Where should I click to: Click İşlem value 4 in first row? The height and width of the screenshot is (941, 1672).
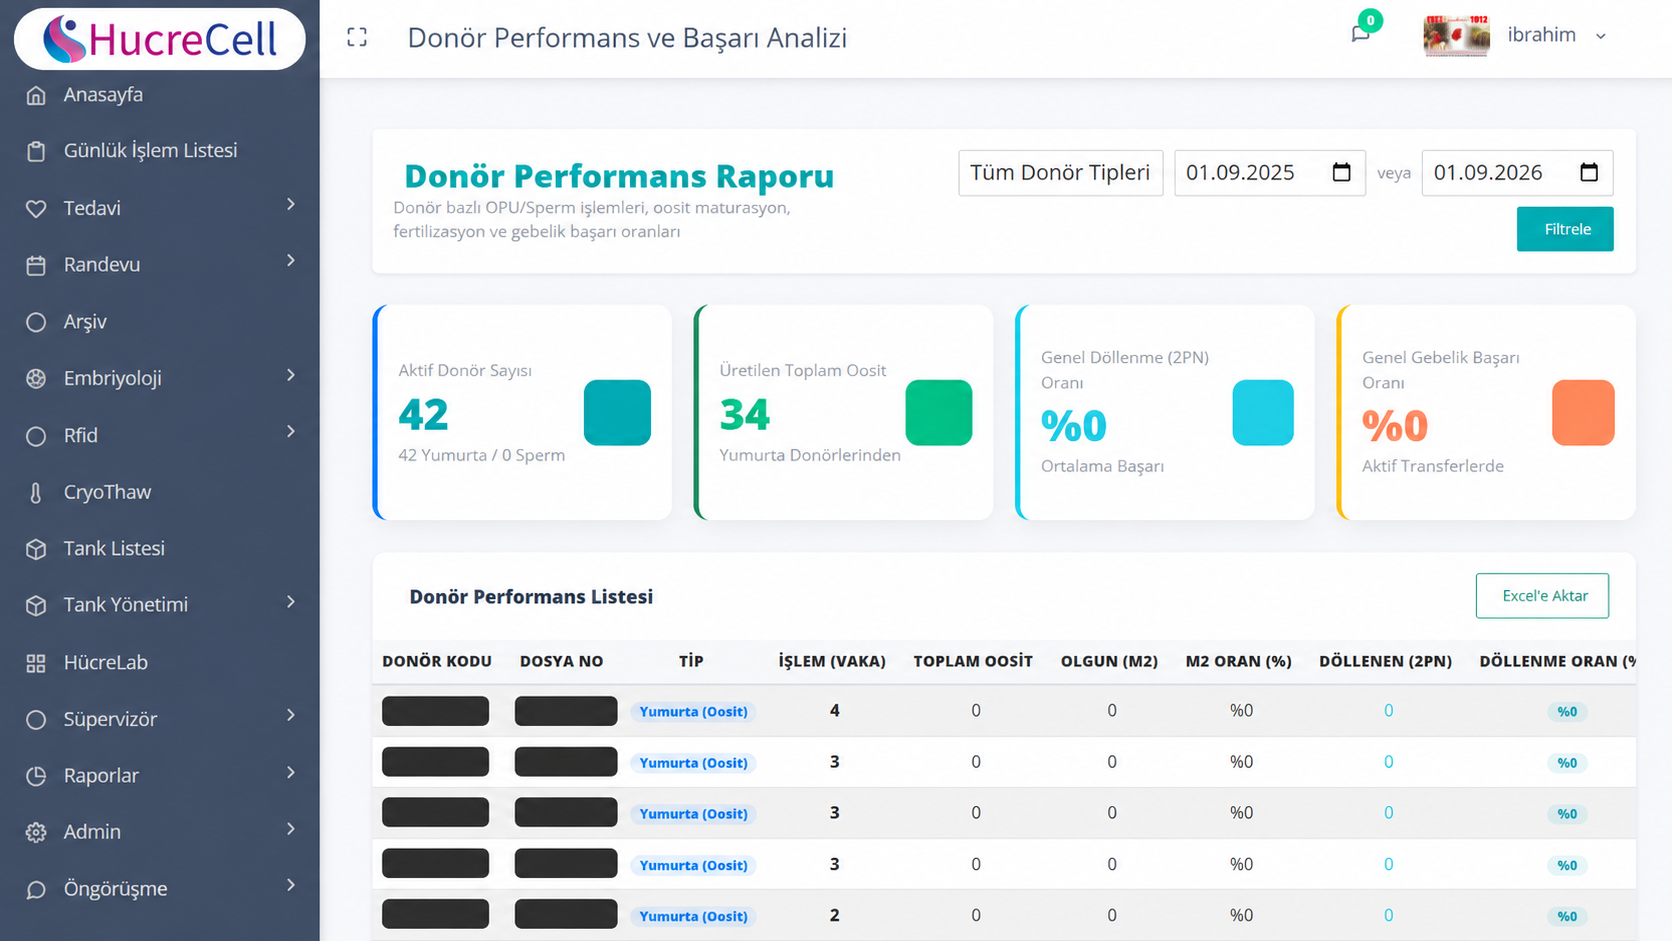835,711
